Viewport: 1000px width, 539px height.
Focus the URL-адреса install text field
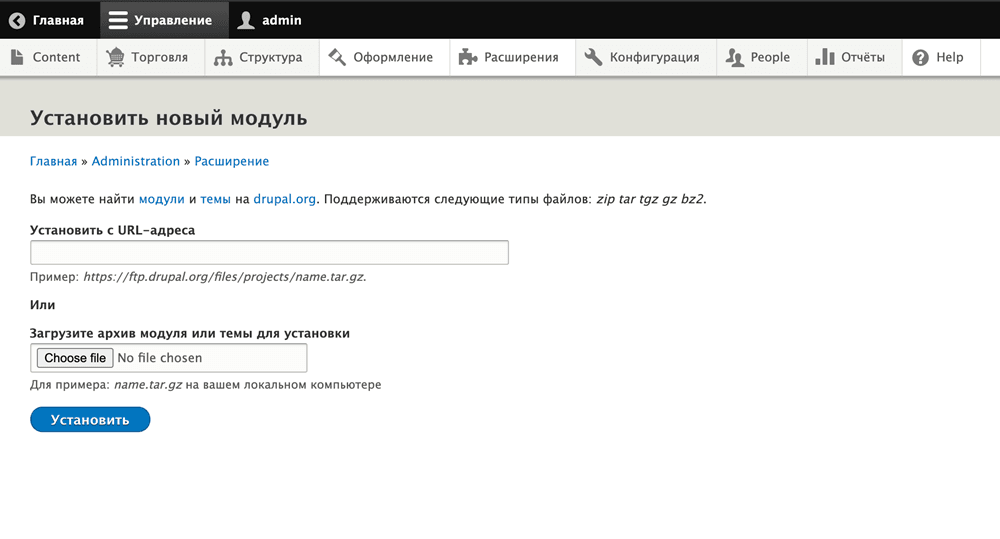[x=269, y=252]
